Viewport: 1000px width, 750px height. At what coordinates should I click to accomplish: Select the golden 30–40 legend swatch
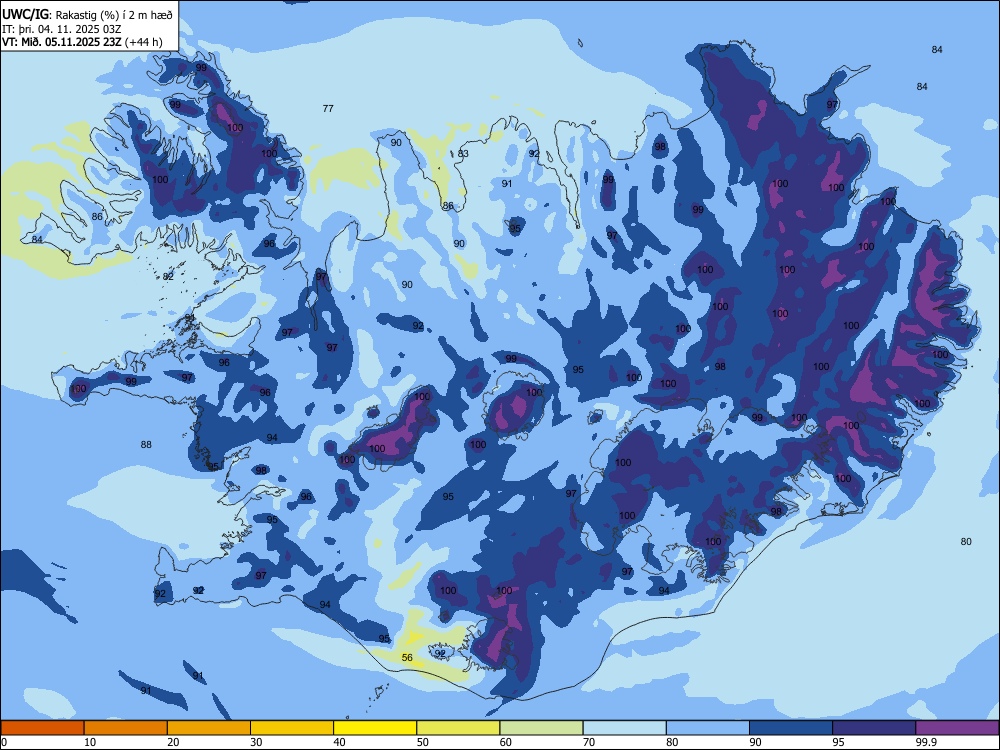[x=292, y=728]
